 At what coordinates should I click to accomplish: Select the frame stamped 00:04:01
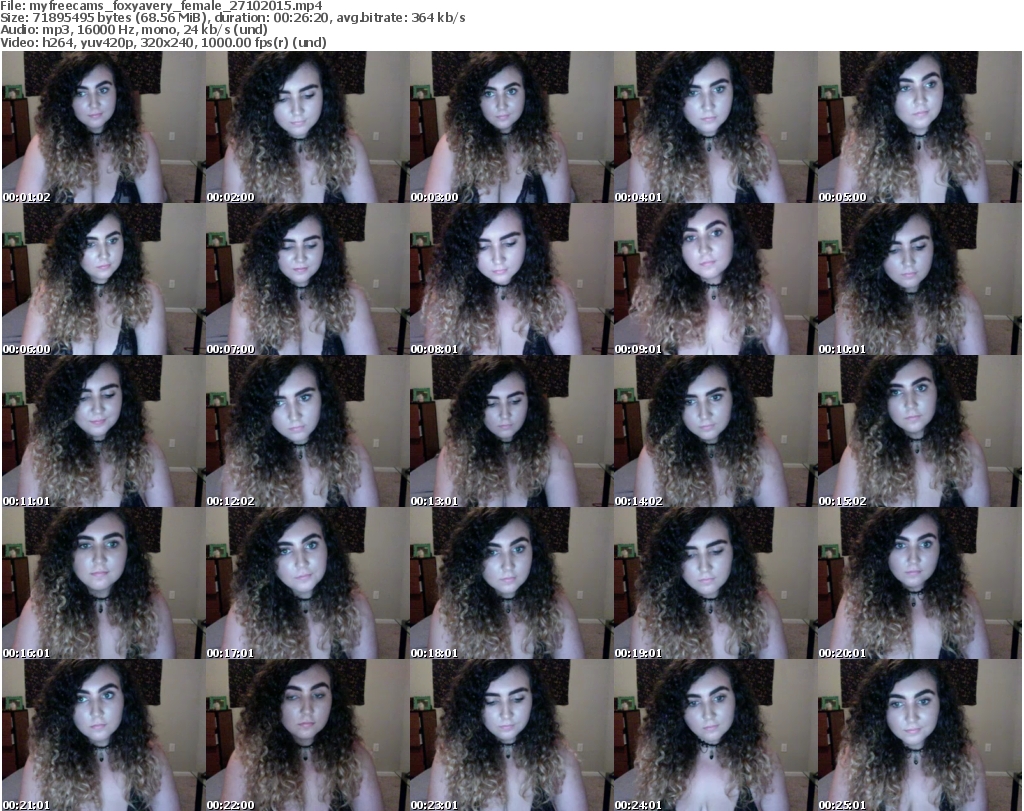tap(715, 127)
